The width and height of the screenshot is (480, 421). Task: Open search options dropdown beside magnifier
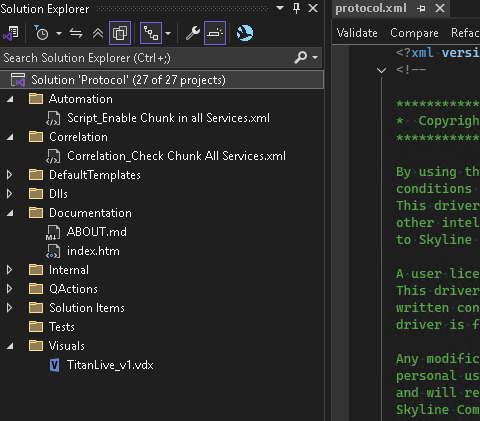click(315, 58)
